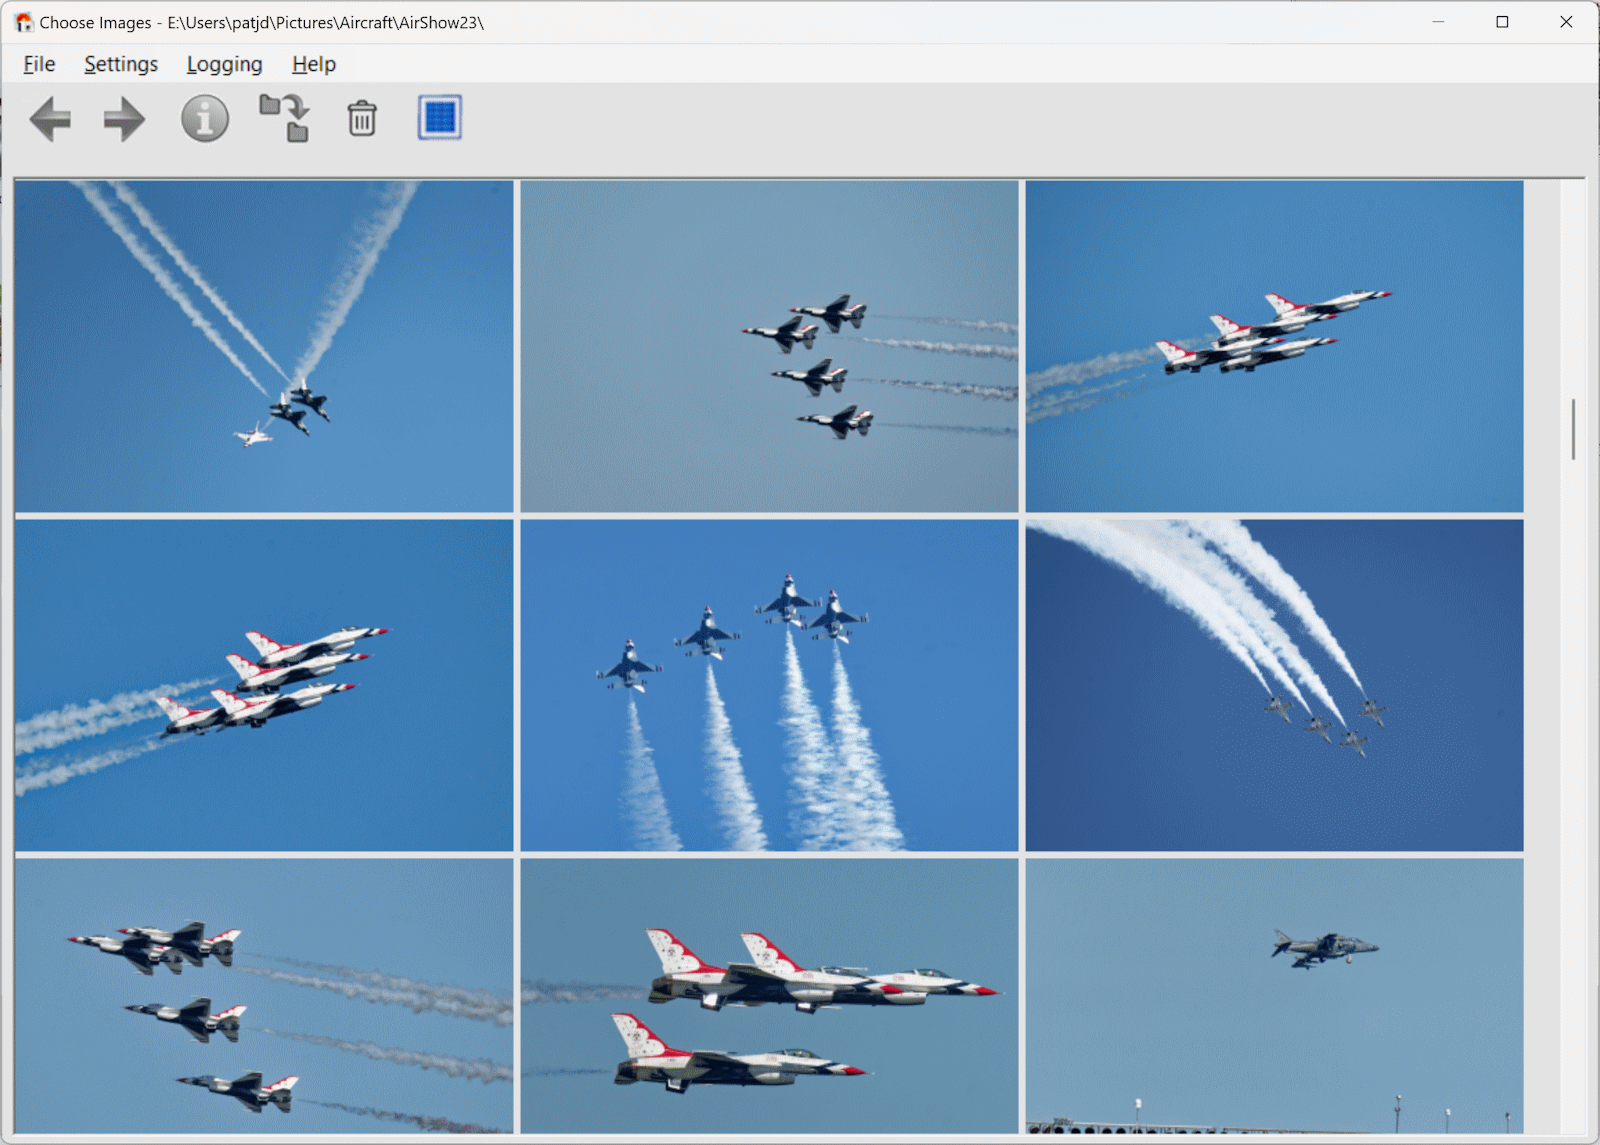Go forward with the right arrow icon
Screen dimensions: 1600x1145
tap(124, 120)
